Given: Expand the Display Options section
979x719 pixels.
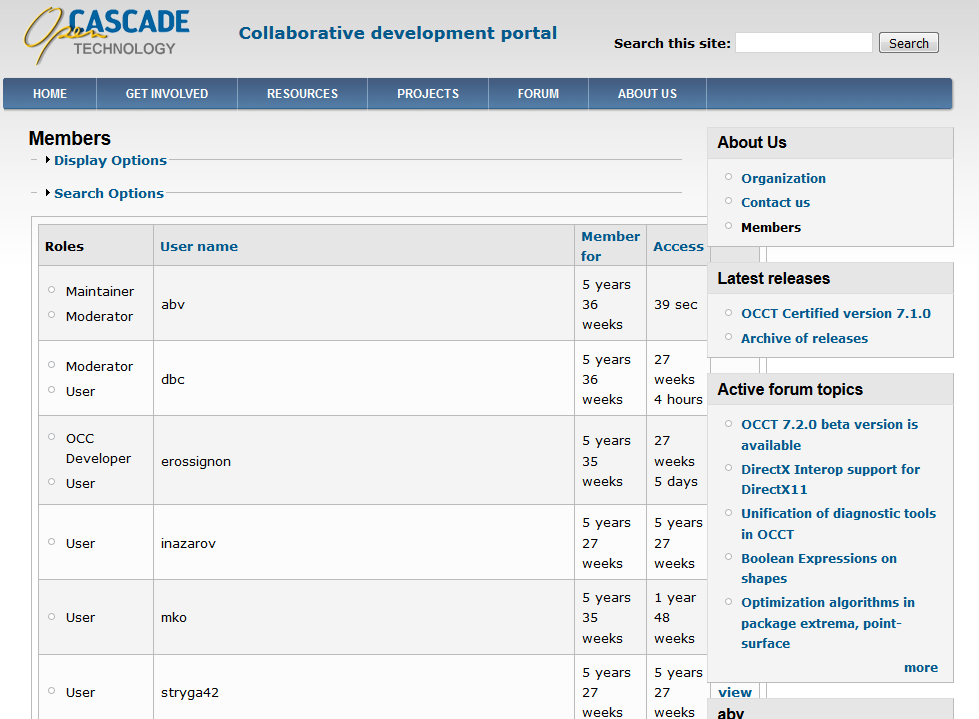Looking at the screenshot, I should click(x=110, y=160).
